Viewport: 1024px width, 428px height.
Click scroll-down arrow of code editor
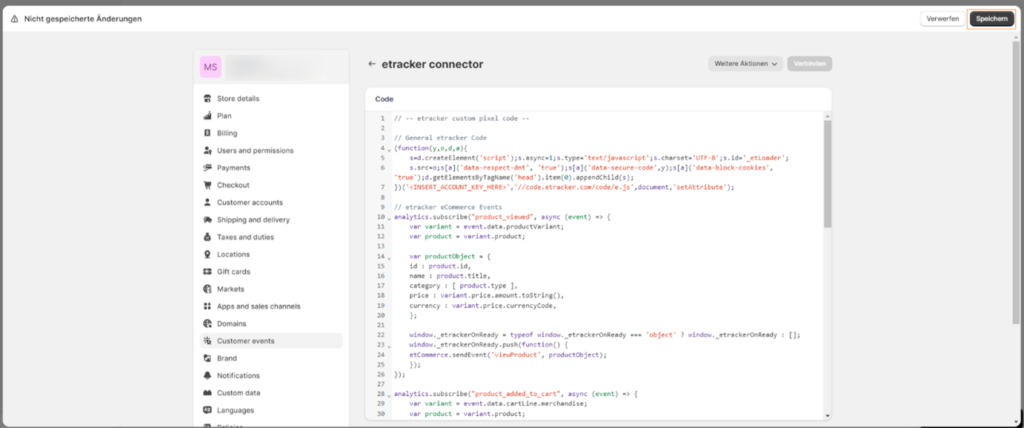(827, 416)
